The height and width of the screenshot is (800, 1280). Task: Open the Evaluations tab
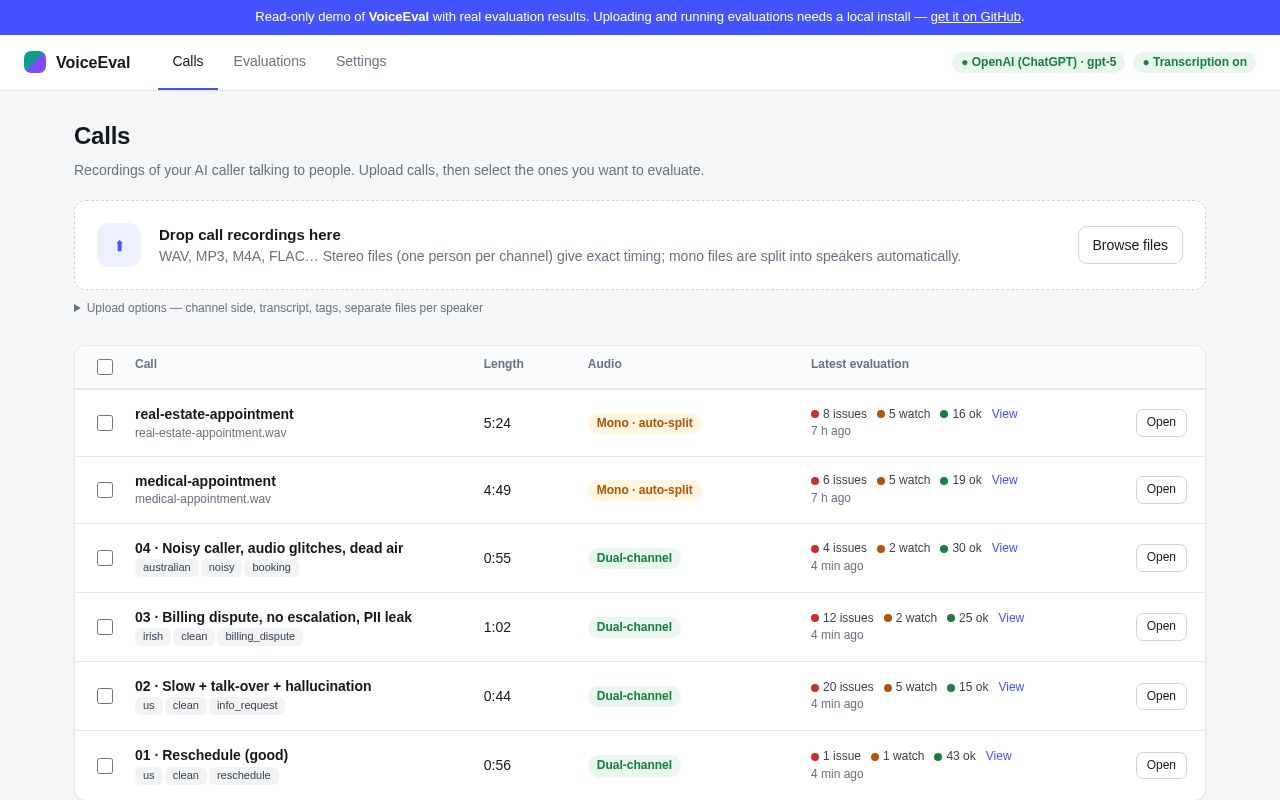(x=270, y=61)
